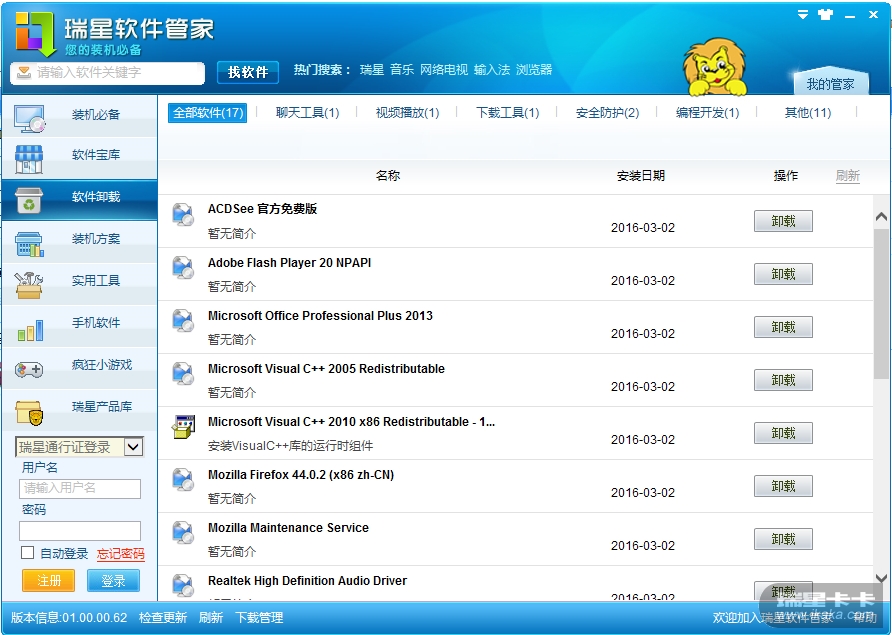Focus the software keyword search field
892x635 pixels.
point(108,73)
